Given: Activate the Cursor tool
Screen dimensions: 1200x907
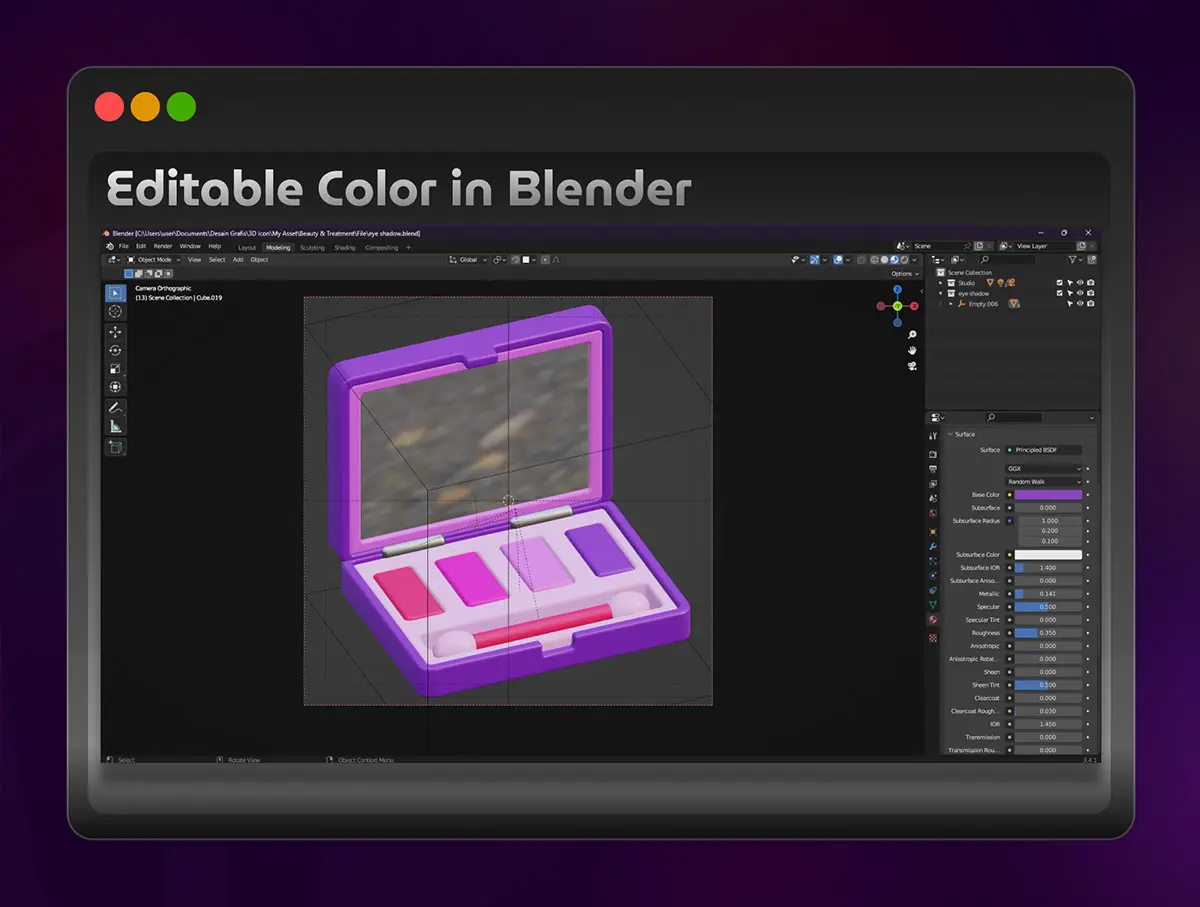Looking at the screenshot, I should (x=115, y=312).
